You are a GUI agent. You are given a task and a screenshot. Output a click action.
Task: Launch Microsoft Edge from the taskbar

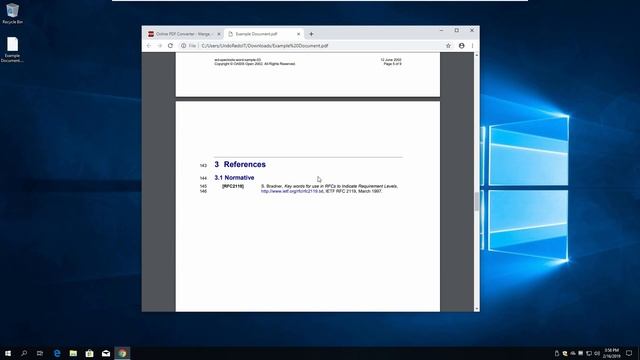click(x=57, y=353)
